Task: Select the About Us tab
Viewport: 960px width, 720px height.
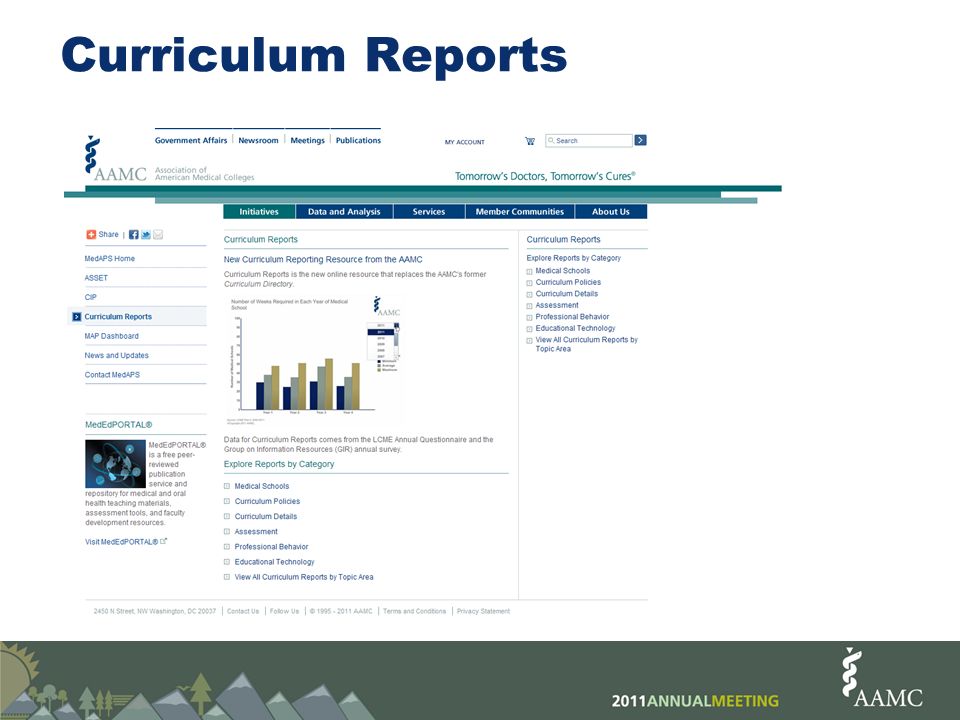Action: pos(610,211)
